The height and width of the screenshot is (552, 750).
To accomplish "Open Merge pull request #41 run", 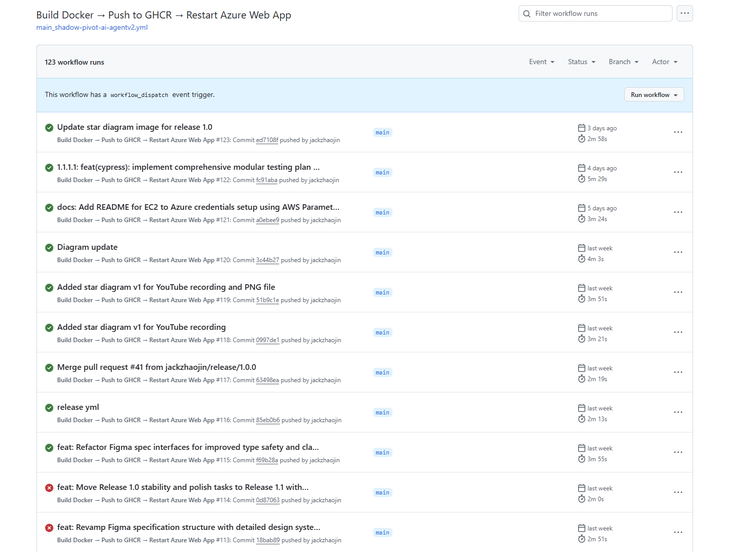I will [x=156, y=367].
